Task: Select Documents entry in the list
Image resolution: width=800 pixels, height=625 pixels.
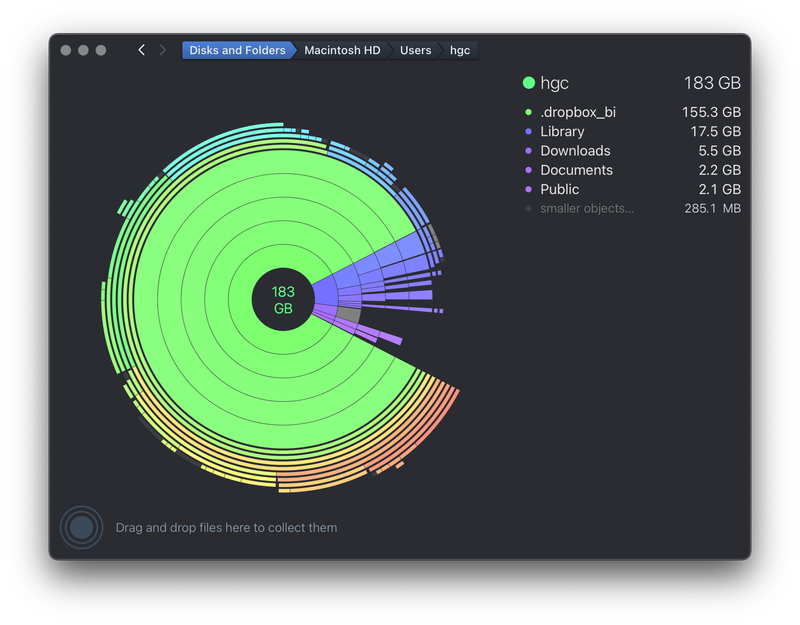Action: [576, 170]
